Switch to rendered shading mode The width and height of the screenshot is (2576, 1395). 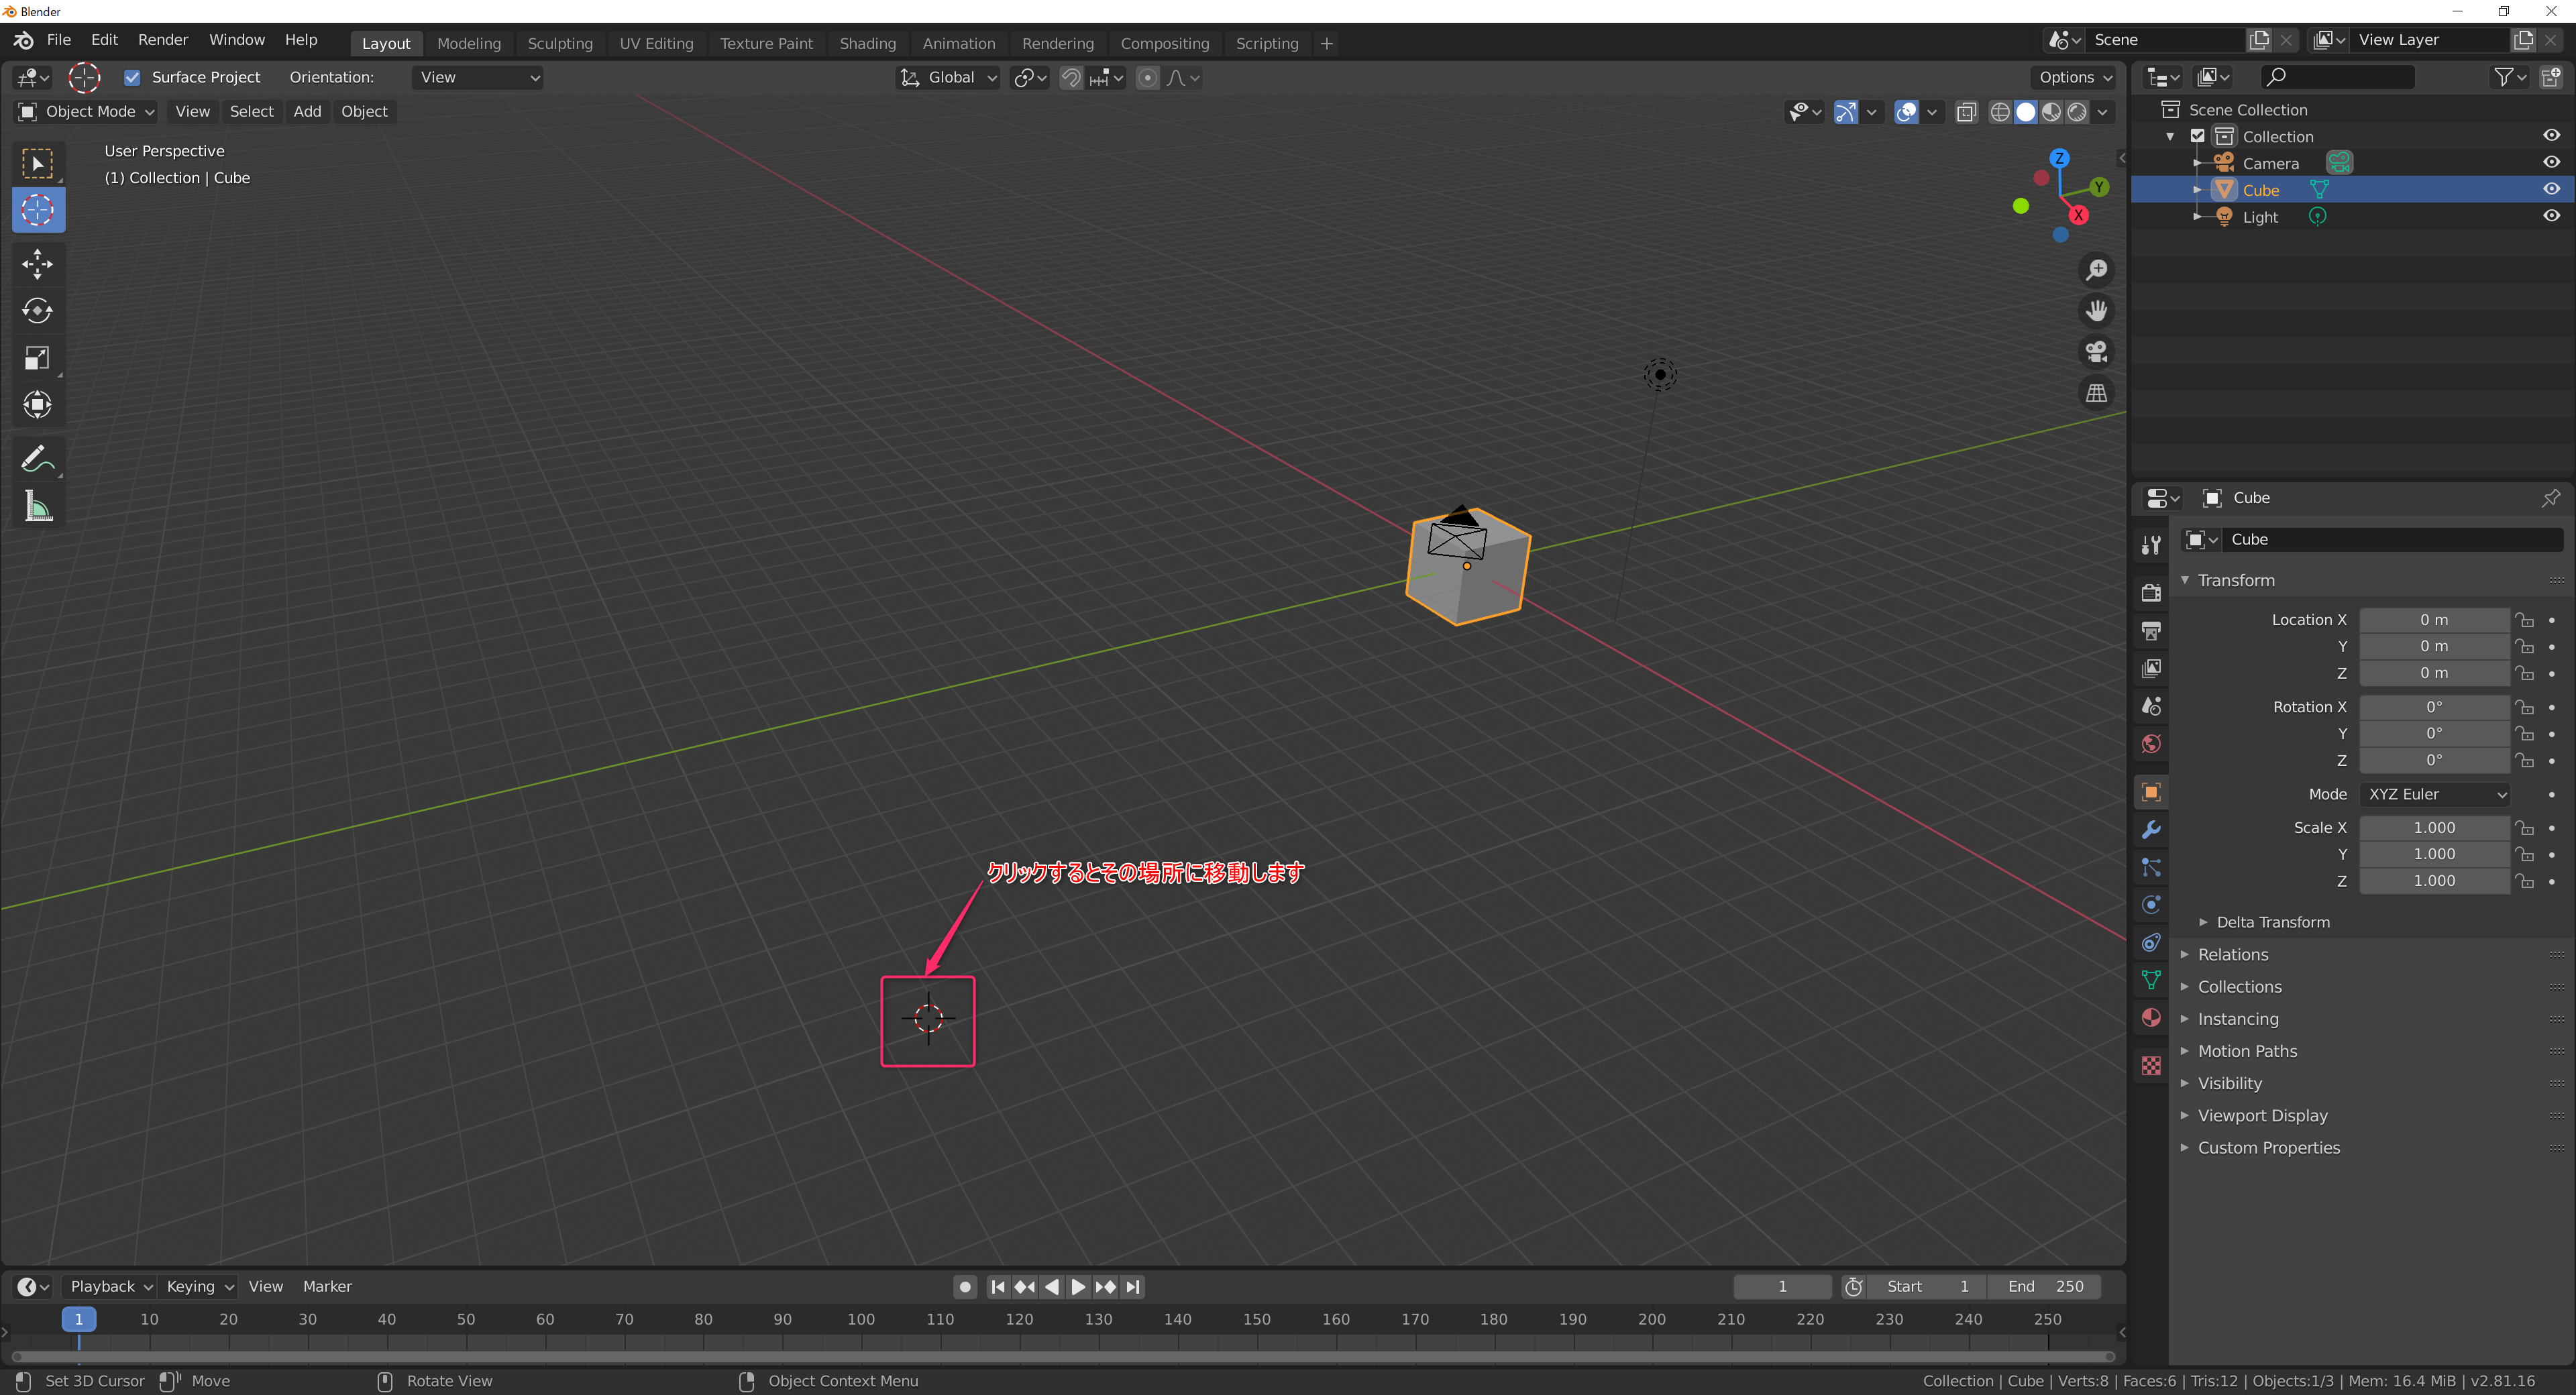point(2077,112)
